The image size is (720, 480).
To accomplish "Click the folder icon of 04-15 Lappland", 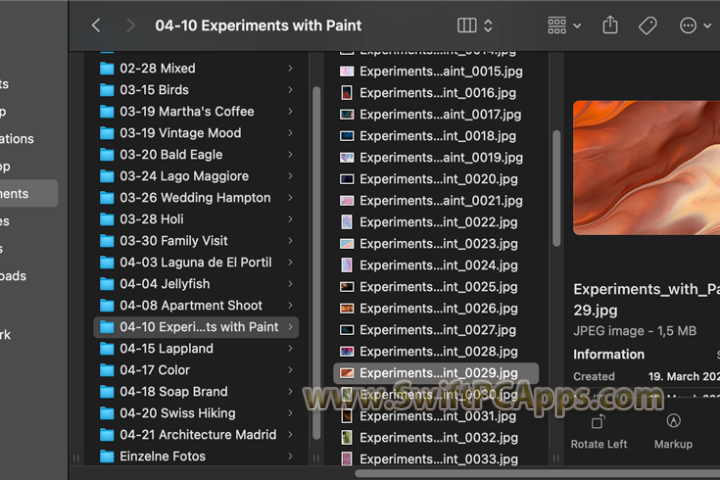I will tap(107, 349).
